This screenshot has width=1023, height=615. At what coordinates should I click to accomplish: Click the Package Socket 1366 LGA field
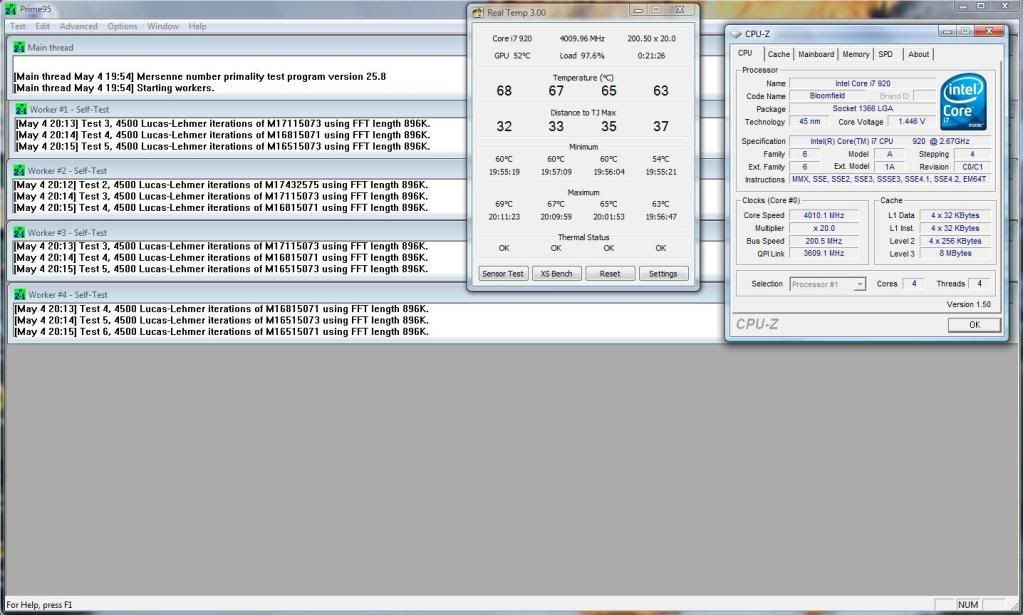pos(863,109)
